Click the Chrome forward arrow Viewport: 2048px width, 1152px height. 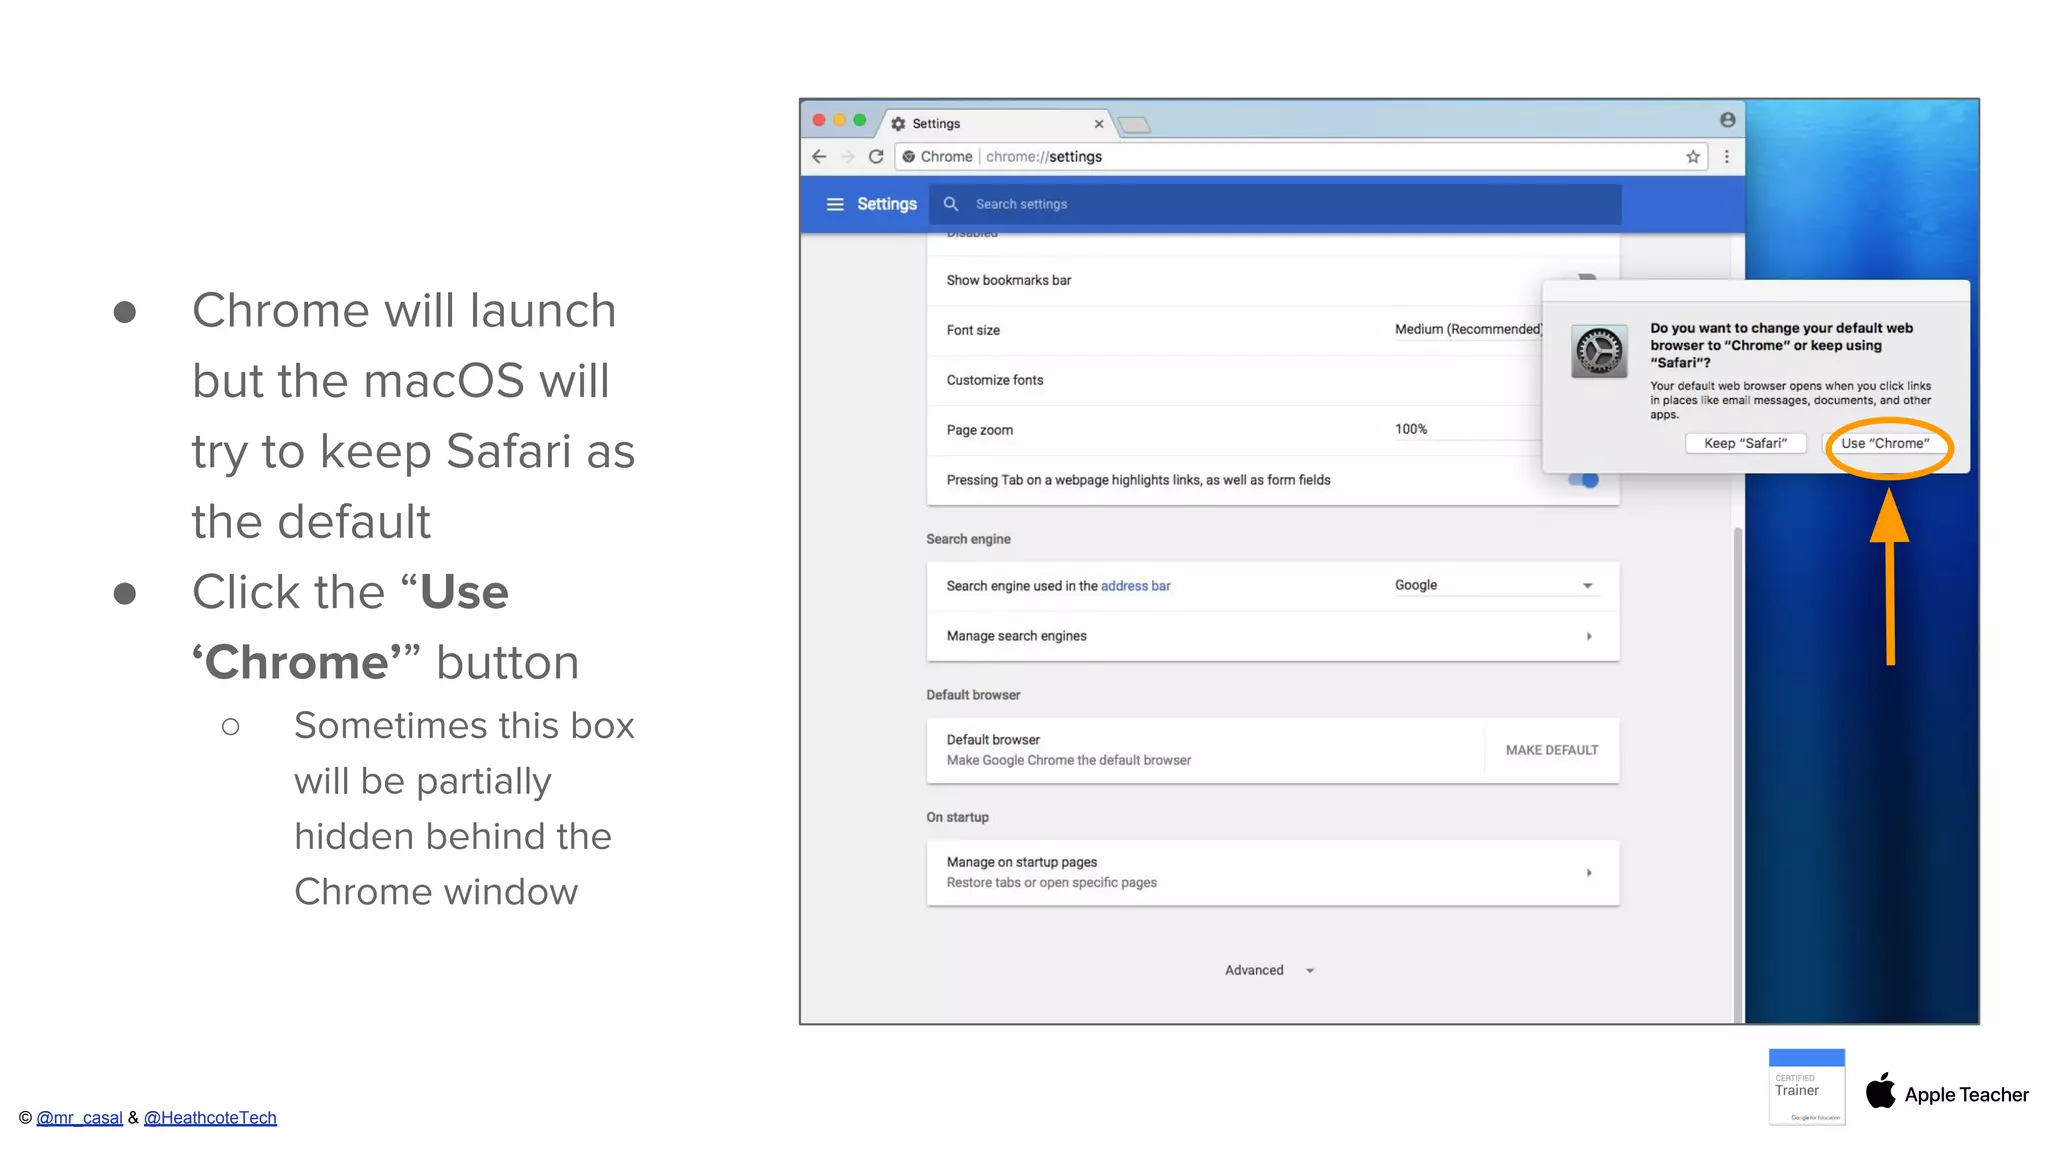tap(848, 156)
